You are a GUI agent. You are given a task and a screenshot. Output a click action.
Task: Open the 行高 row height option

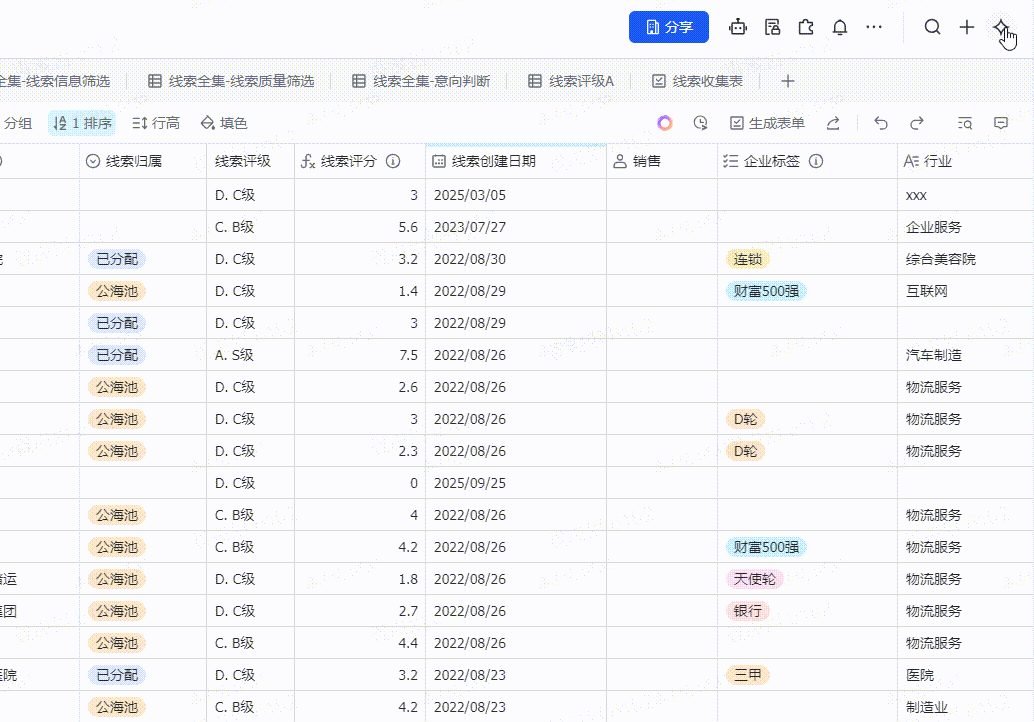click(x=156, y=123)
